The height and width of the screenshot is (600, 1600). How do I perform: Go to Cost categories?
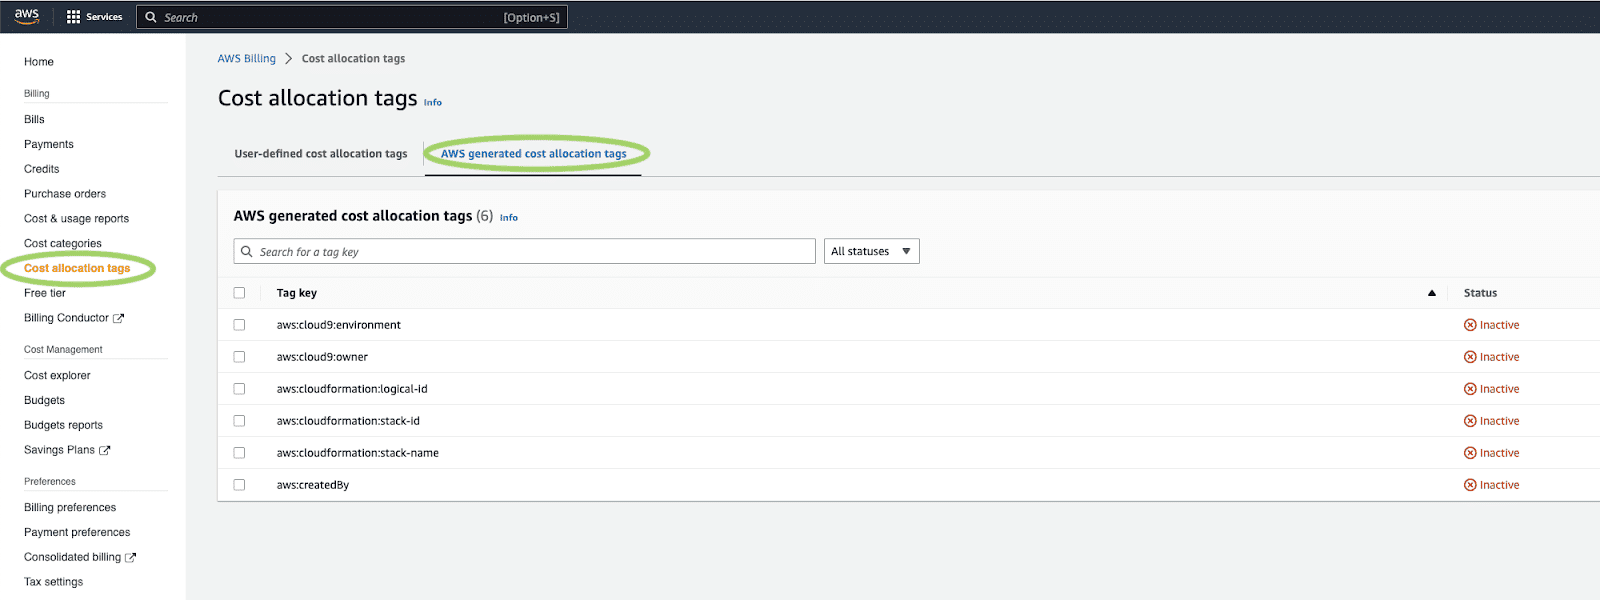(x=63, y=244)
